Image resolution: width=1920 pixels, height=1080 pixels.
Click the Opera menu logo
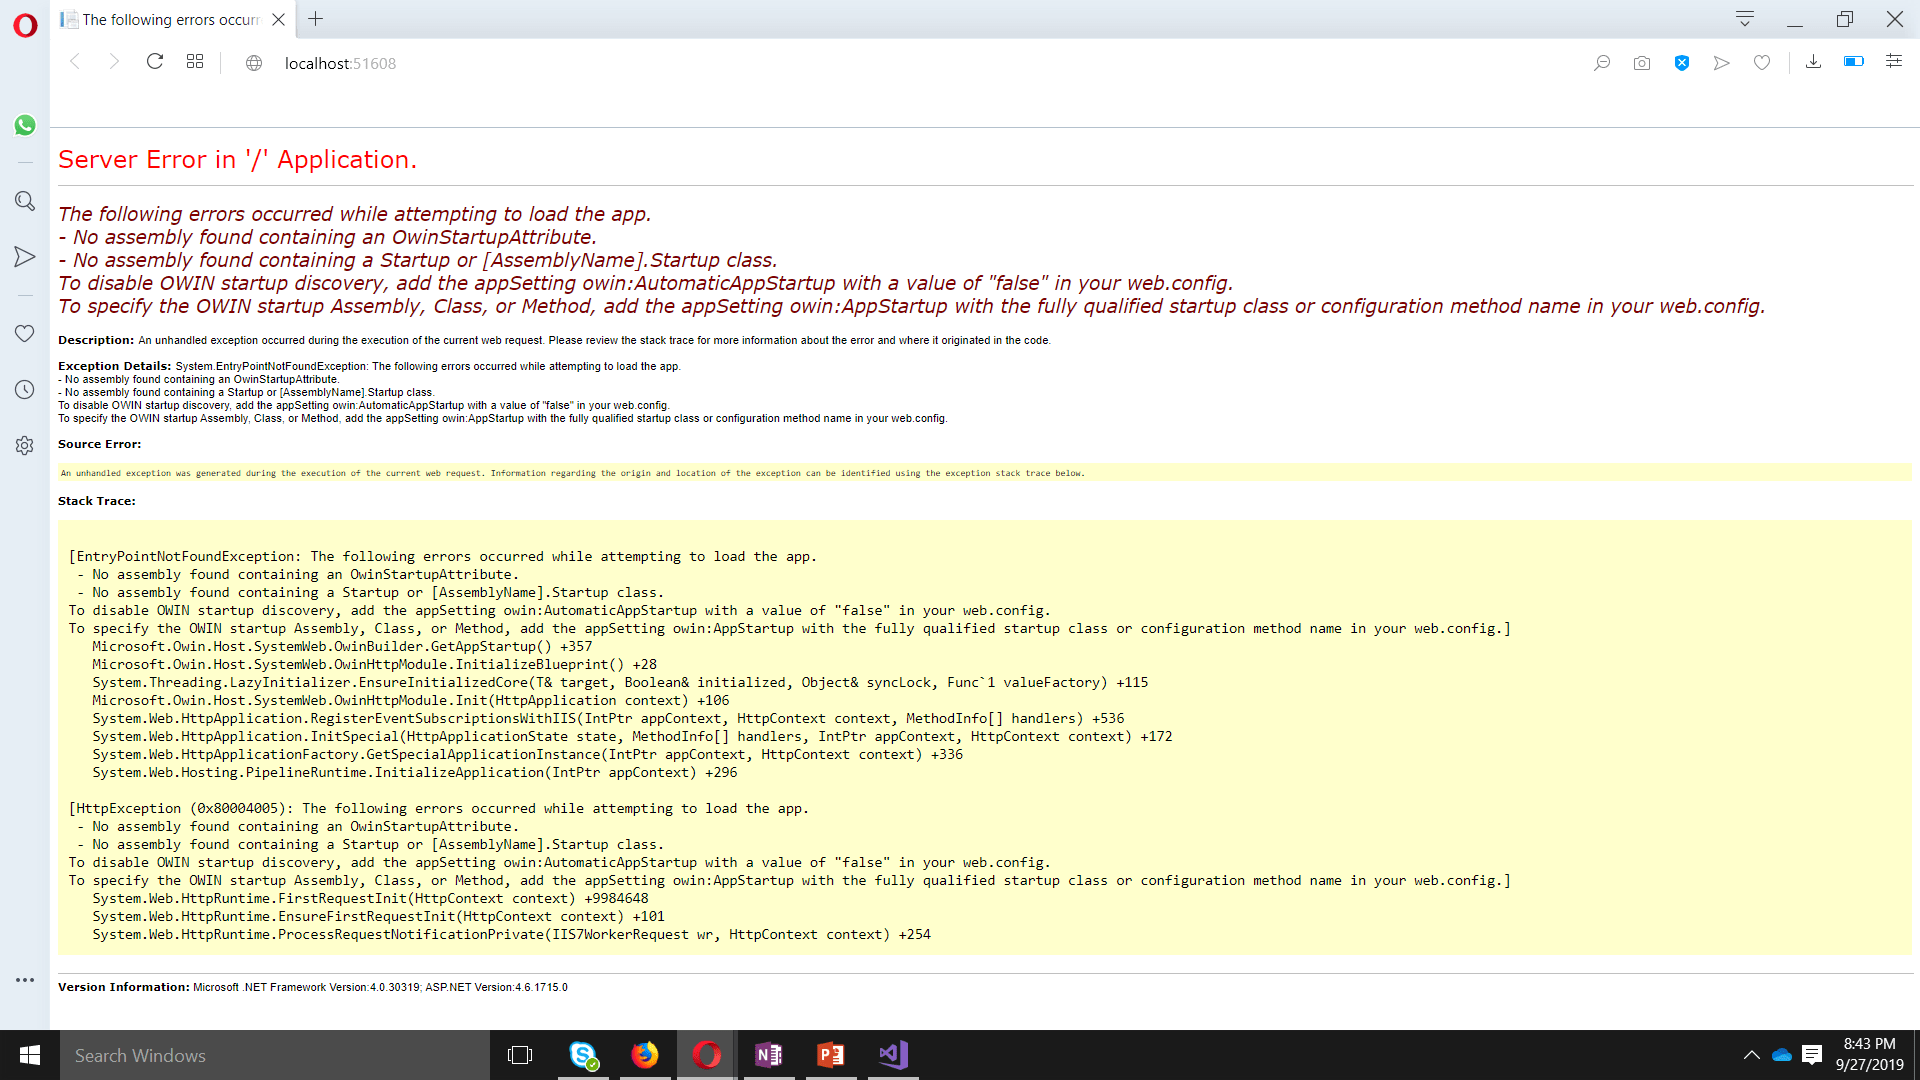pyautogui.click(x=25, y=25)
